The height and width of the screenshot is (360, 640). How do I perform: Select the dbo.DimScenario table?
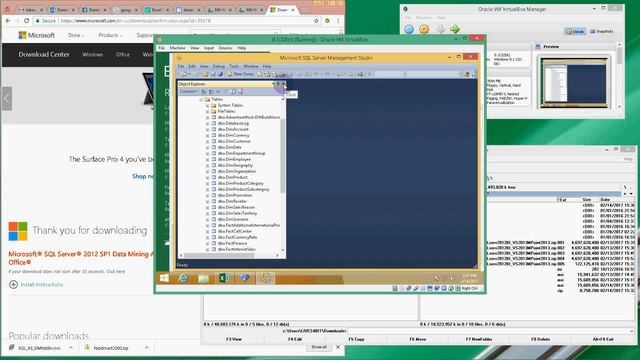click(233, 219)
